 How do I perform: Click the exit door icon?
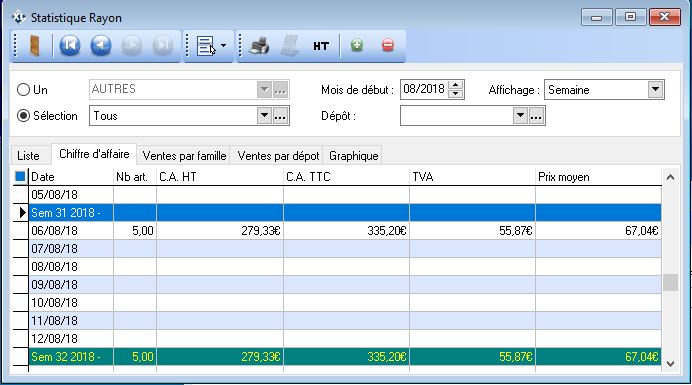coord(34,45)
